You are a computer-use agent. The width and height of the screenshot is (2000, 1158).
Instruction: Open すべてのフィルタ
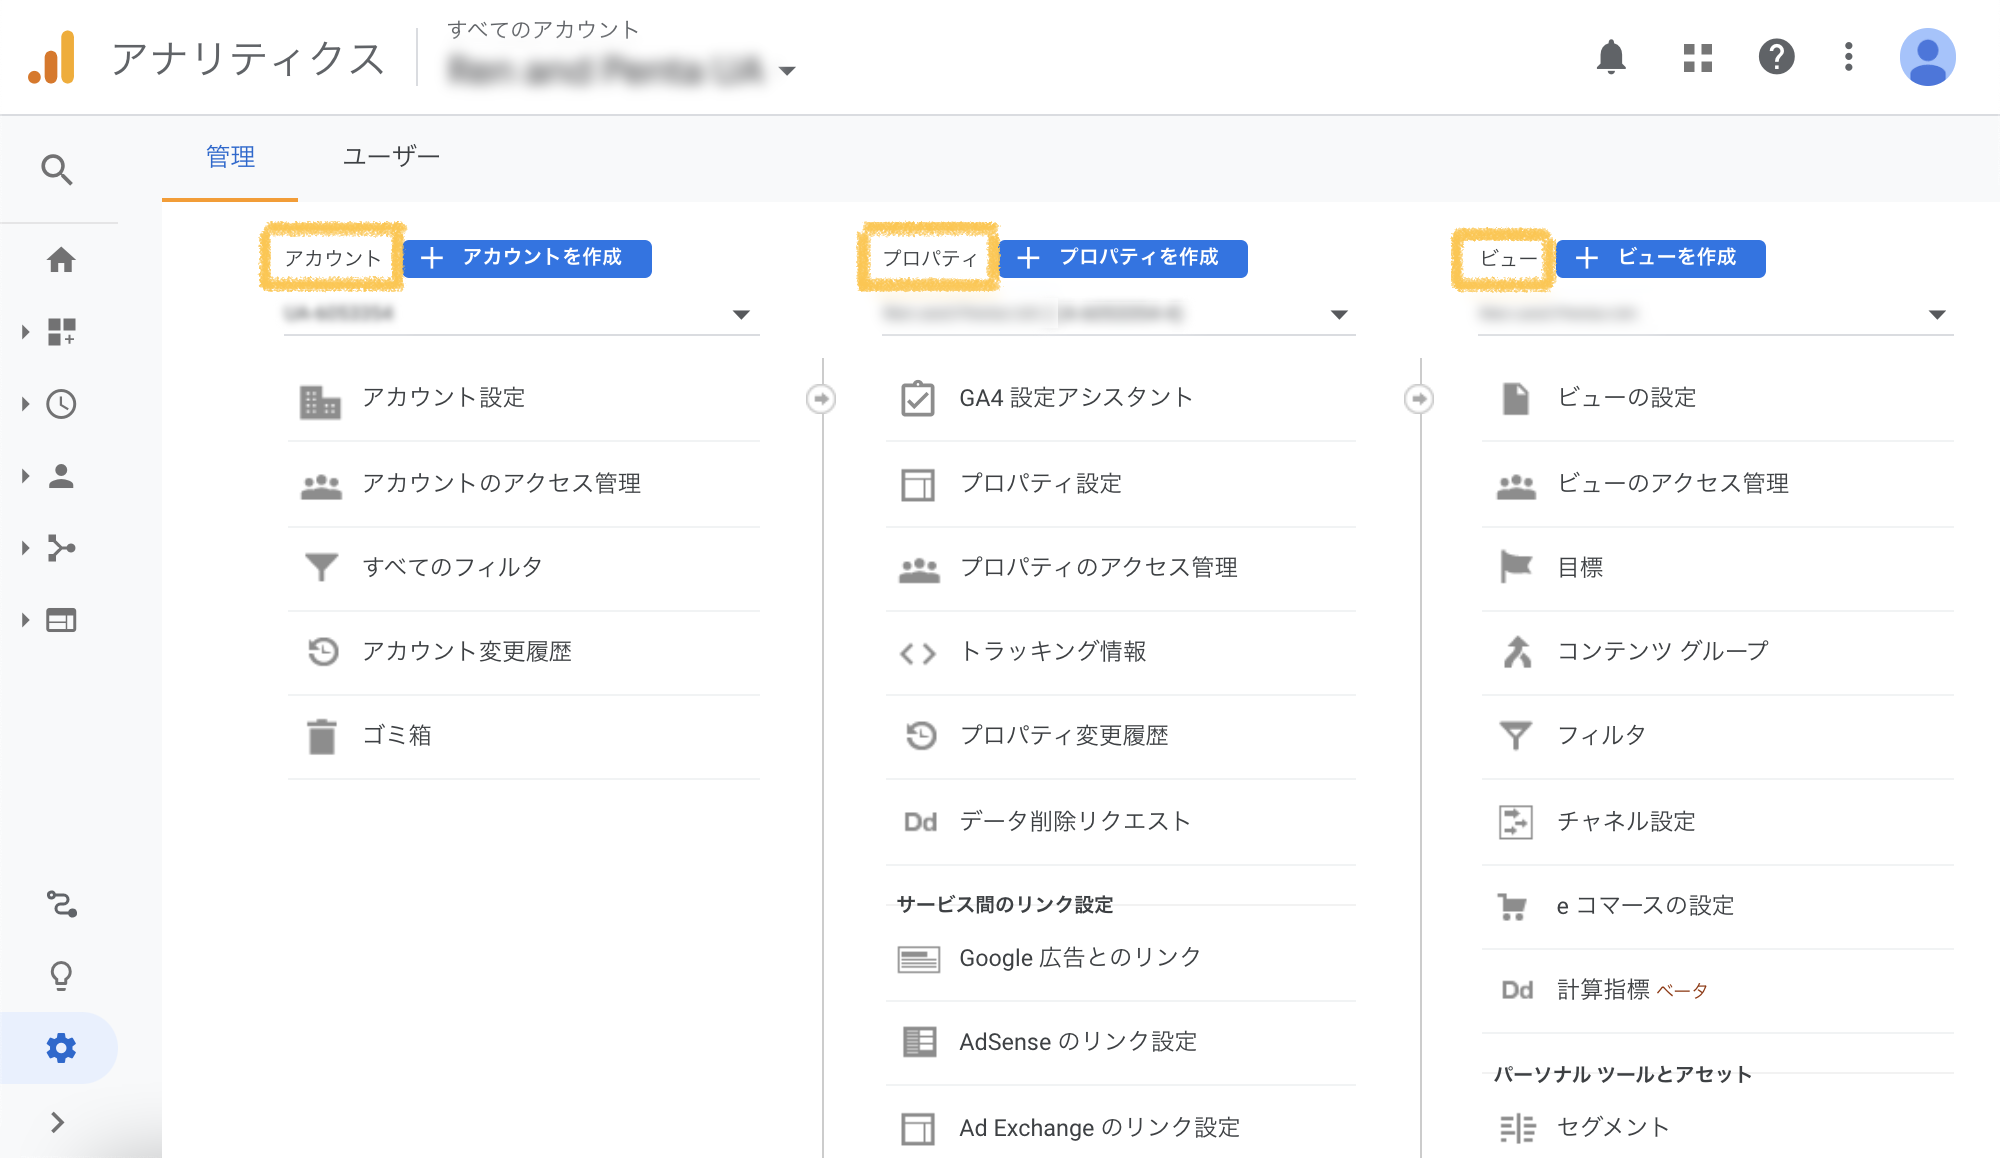[523, 568]
